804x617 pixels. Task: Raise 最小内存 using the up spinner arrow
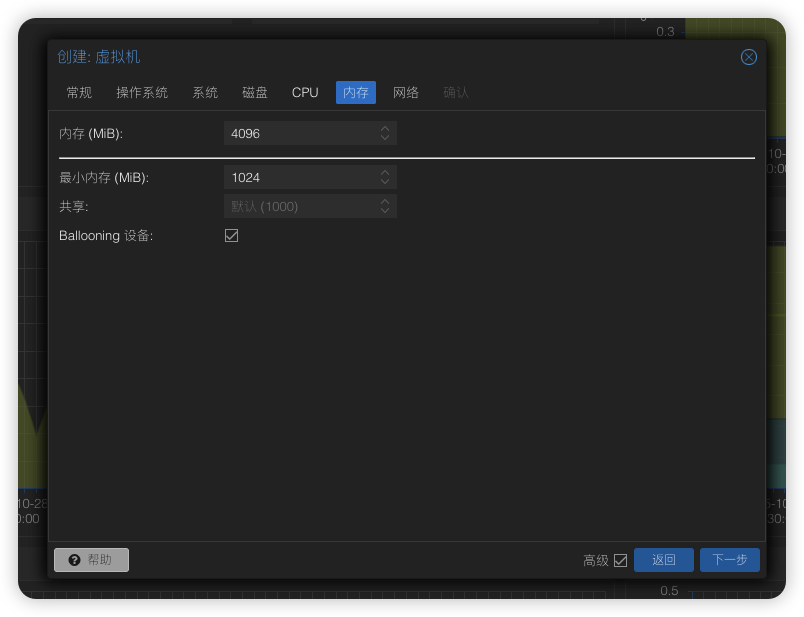tap(385, 172)
